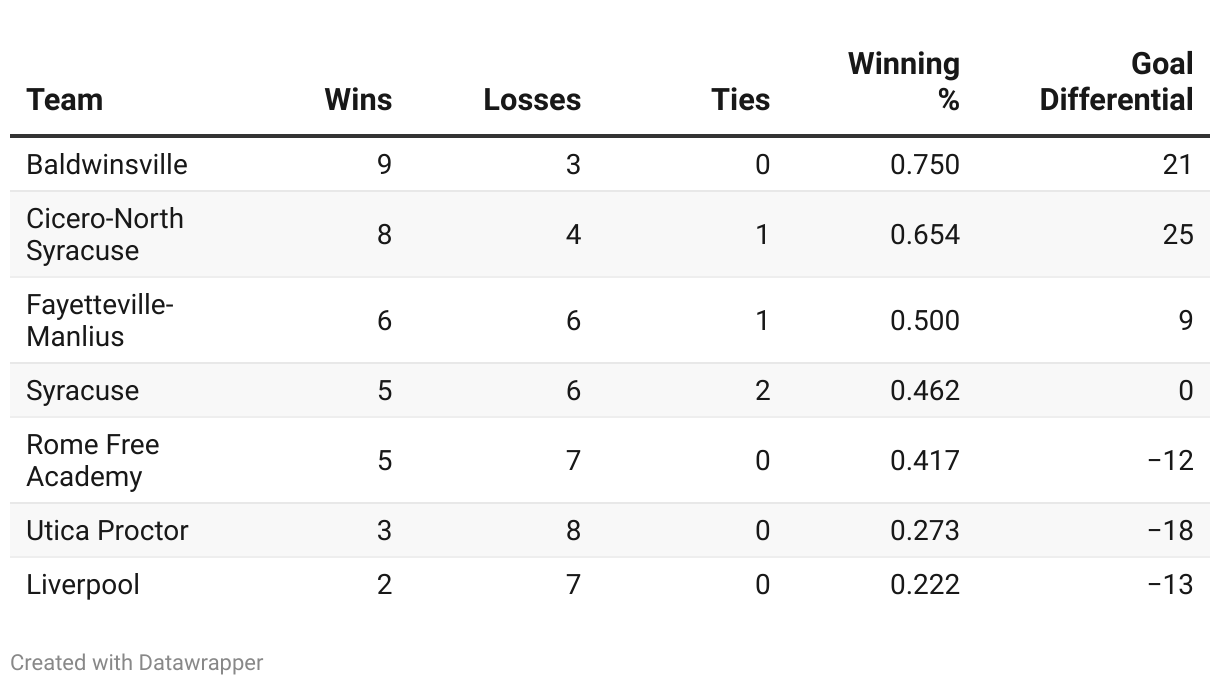Screen dimensions: 1220x686
Task: Open the Created with Datawrapper link
Action: click(x=137, y=662)
